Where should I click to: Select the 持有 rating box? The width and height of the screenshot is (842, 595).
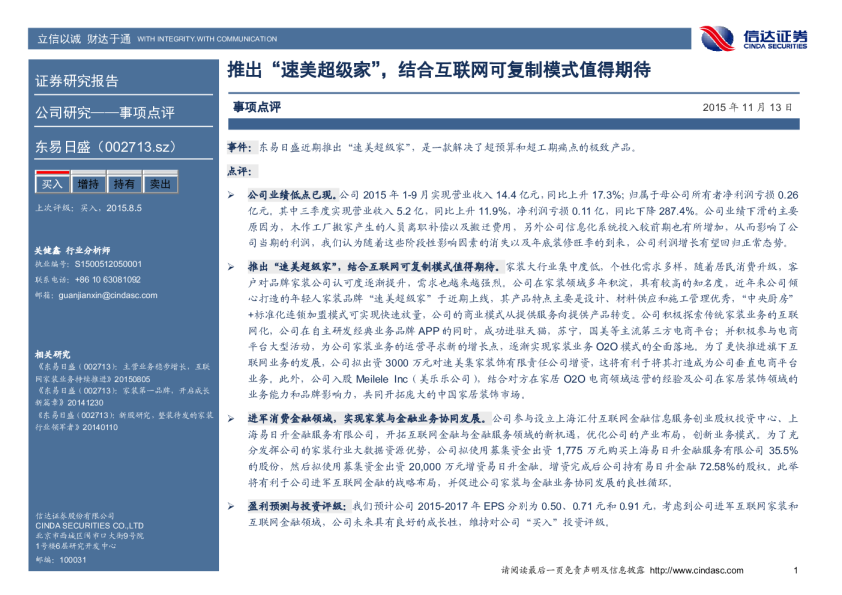point(124,185)
